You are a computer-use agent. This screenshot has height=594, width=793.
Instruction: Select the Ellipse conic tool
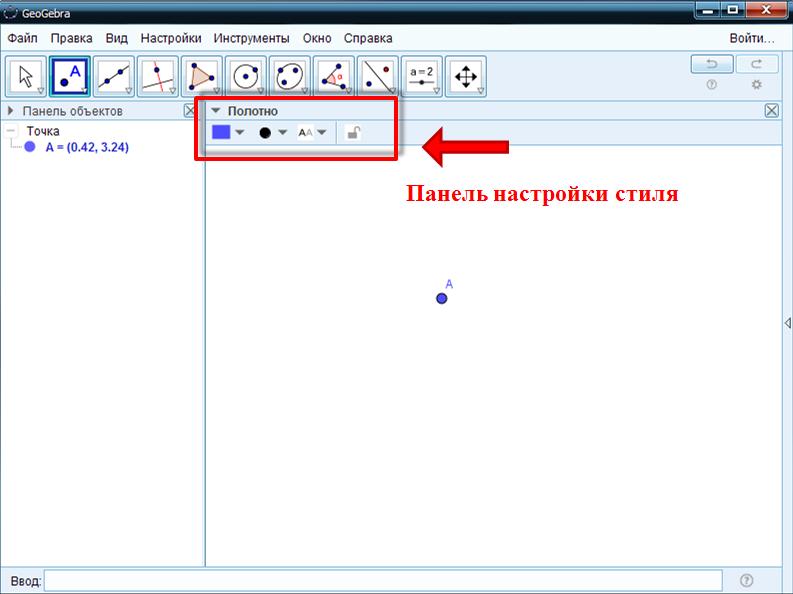(x=290, y=76)
